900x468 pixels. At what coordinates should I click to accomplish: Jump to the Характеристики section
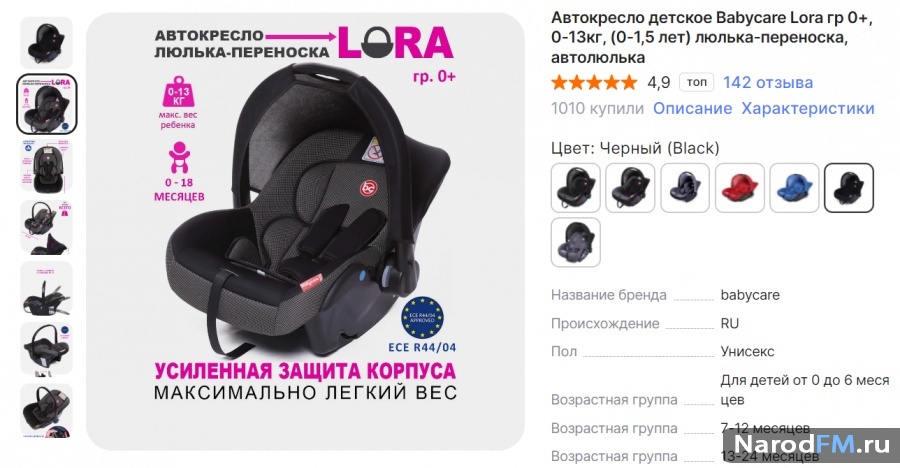pos(808,109)
